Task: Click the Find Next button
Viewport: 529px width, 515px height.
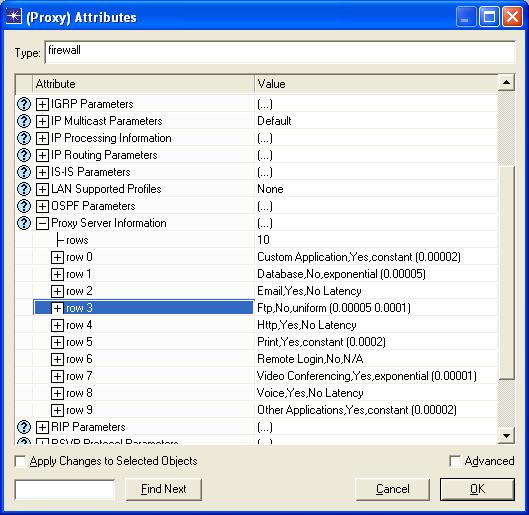Action: [x=164, y=489]
